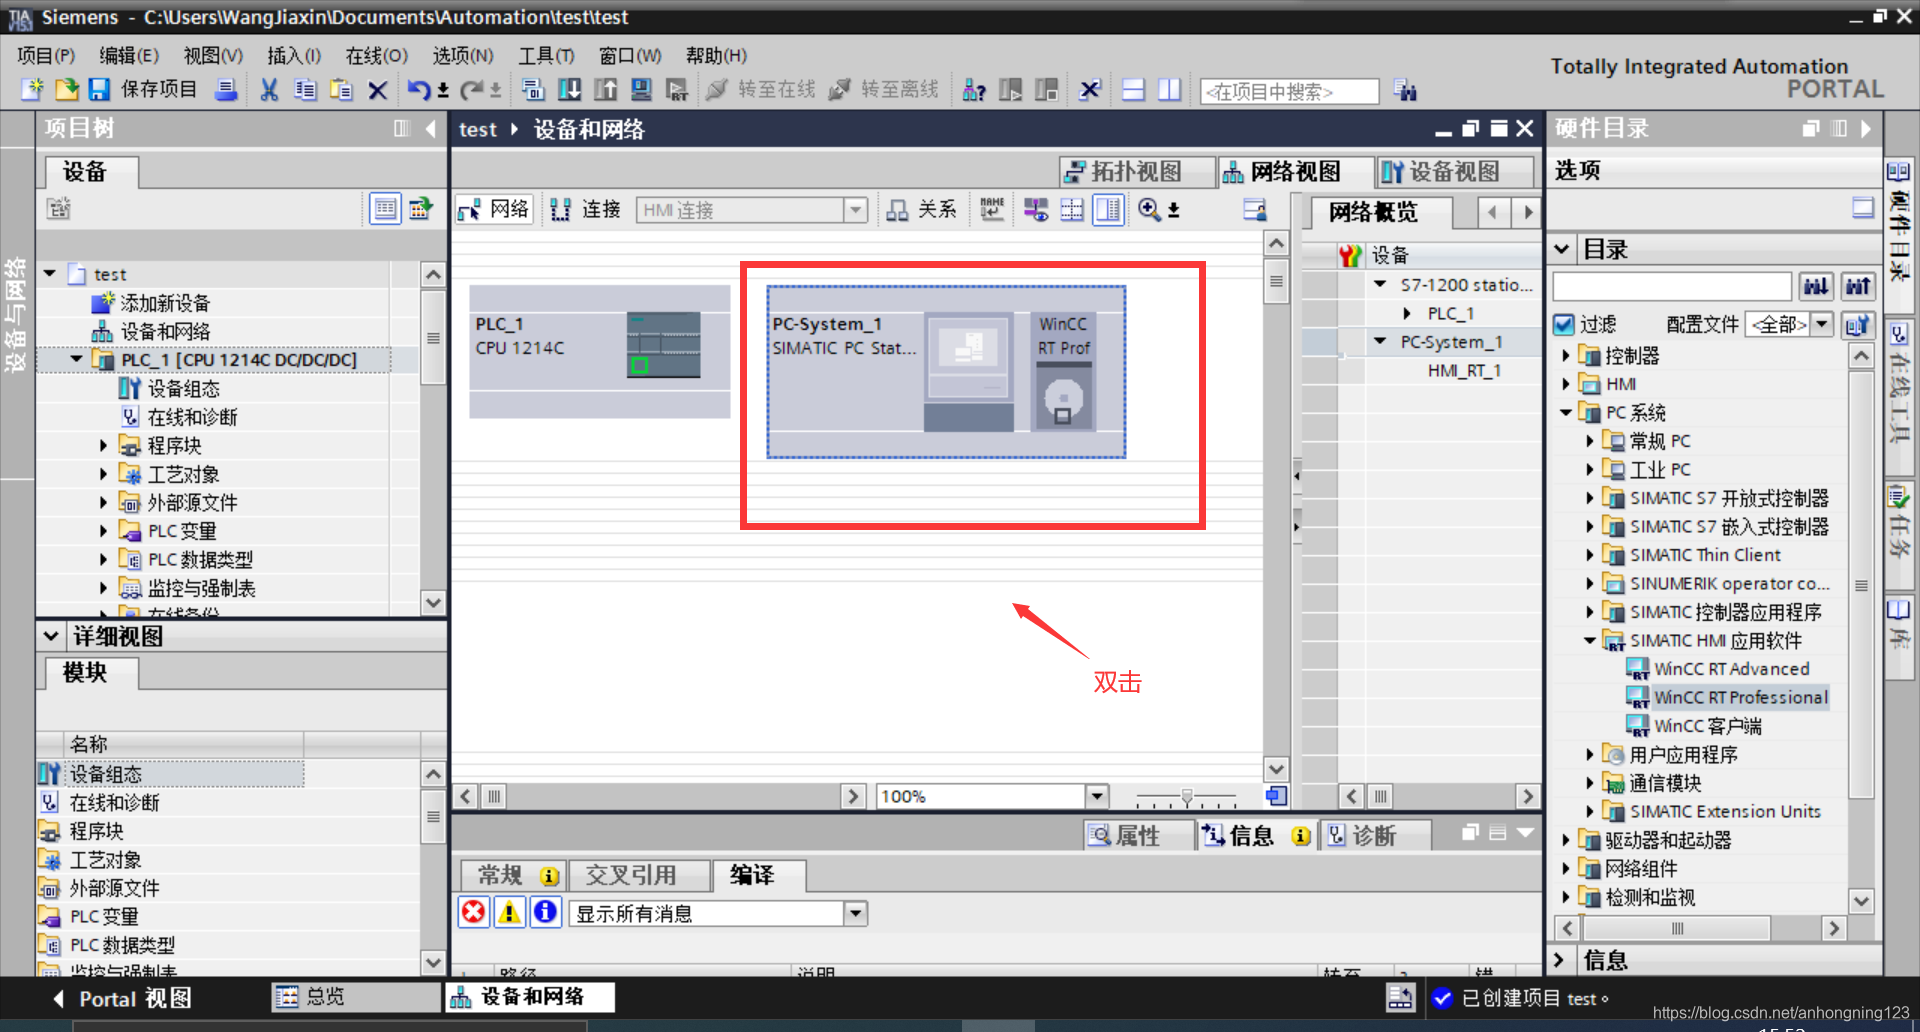Viewport: 1920px width, 1032px height.
Task: Toggle 网络 networking mode button
Action: [494, 209]
